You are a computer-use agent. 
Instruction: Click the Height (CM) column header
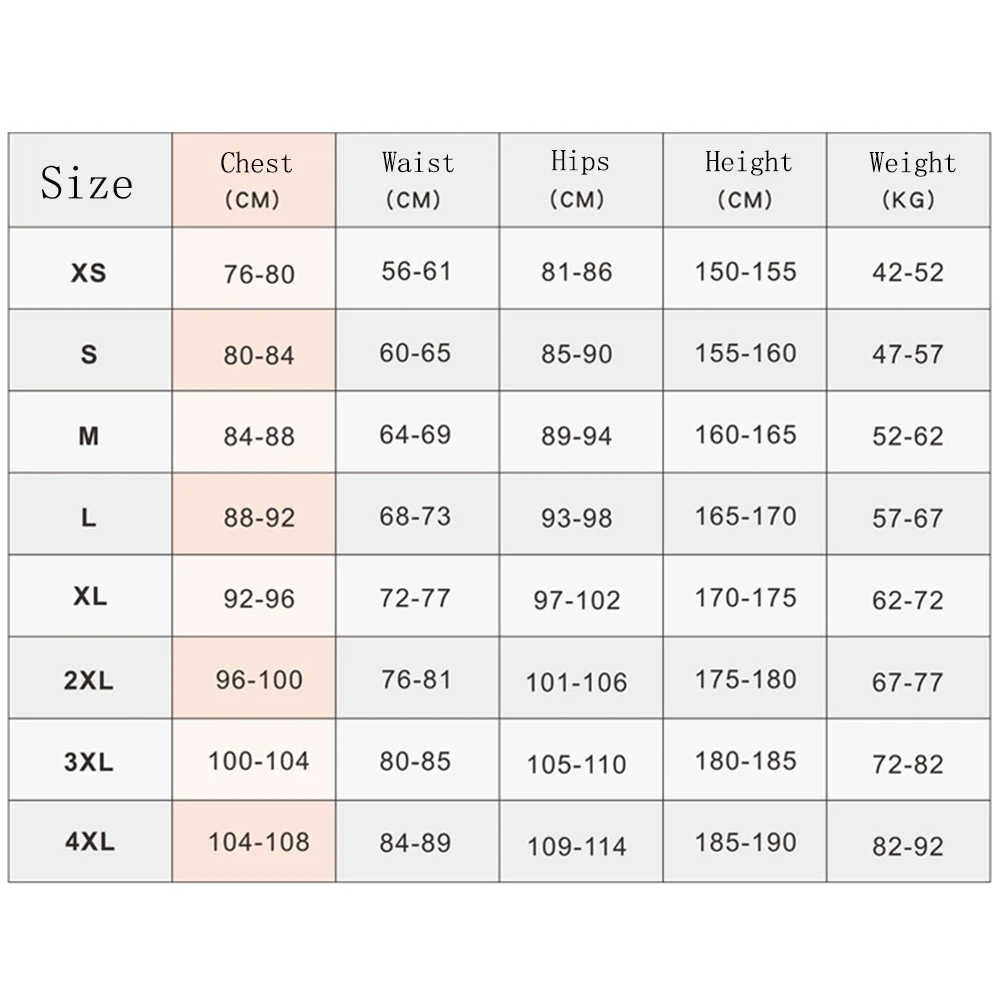(x=746, y=180)
